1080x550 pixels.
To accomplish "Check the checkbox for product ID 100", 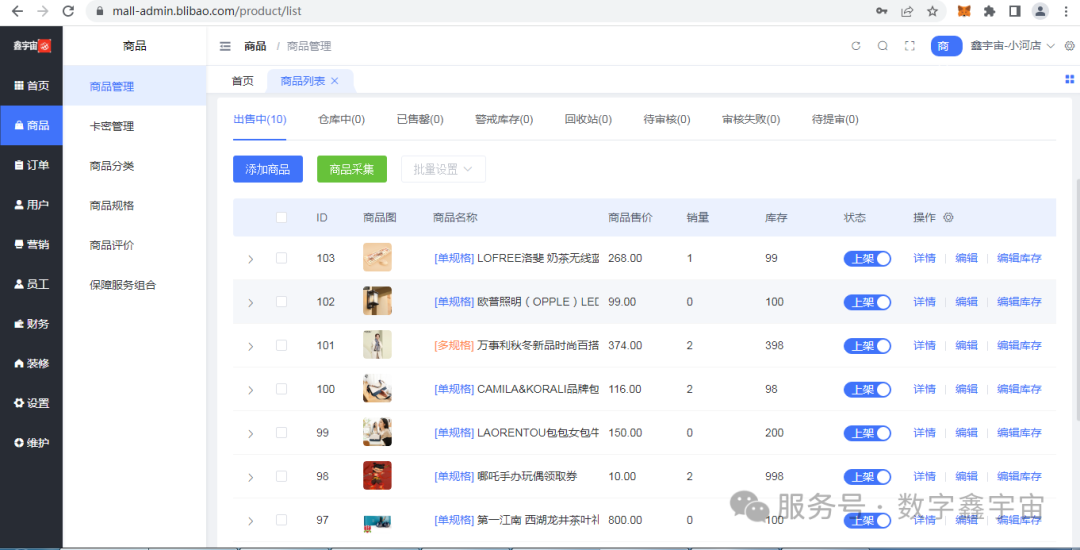I will click(281, 389).
